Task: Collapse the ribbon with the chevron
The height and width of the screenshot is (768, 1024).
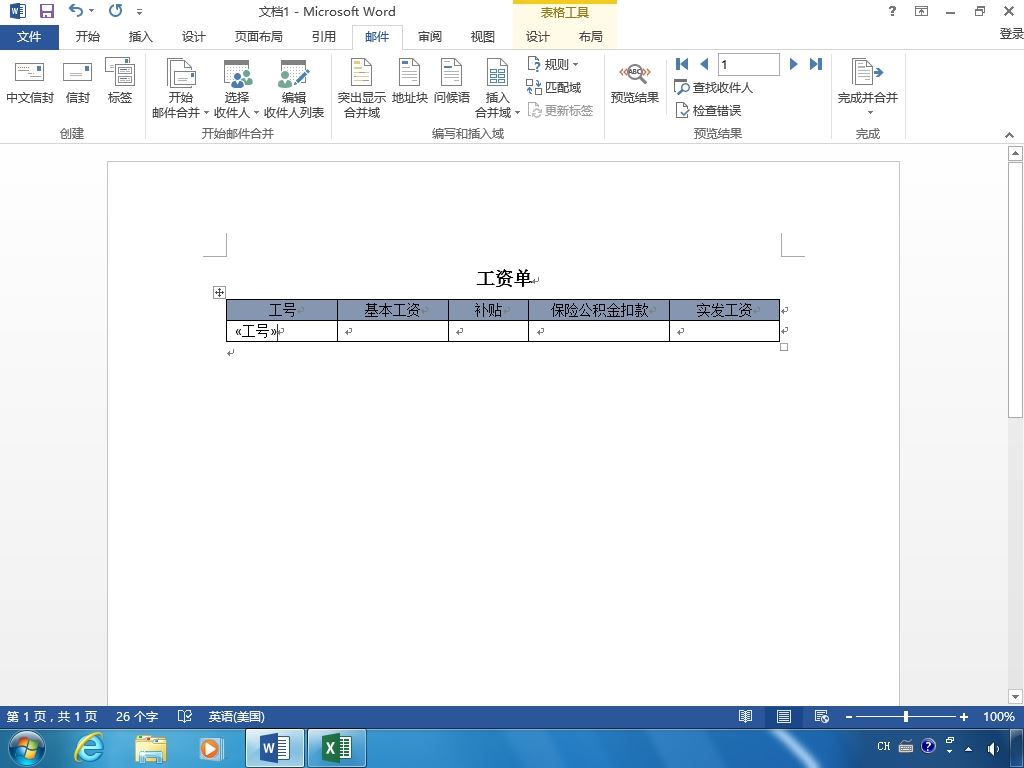Action: [1009, 135]
